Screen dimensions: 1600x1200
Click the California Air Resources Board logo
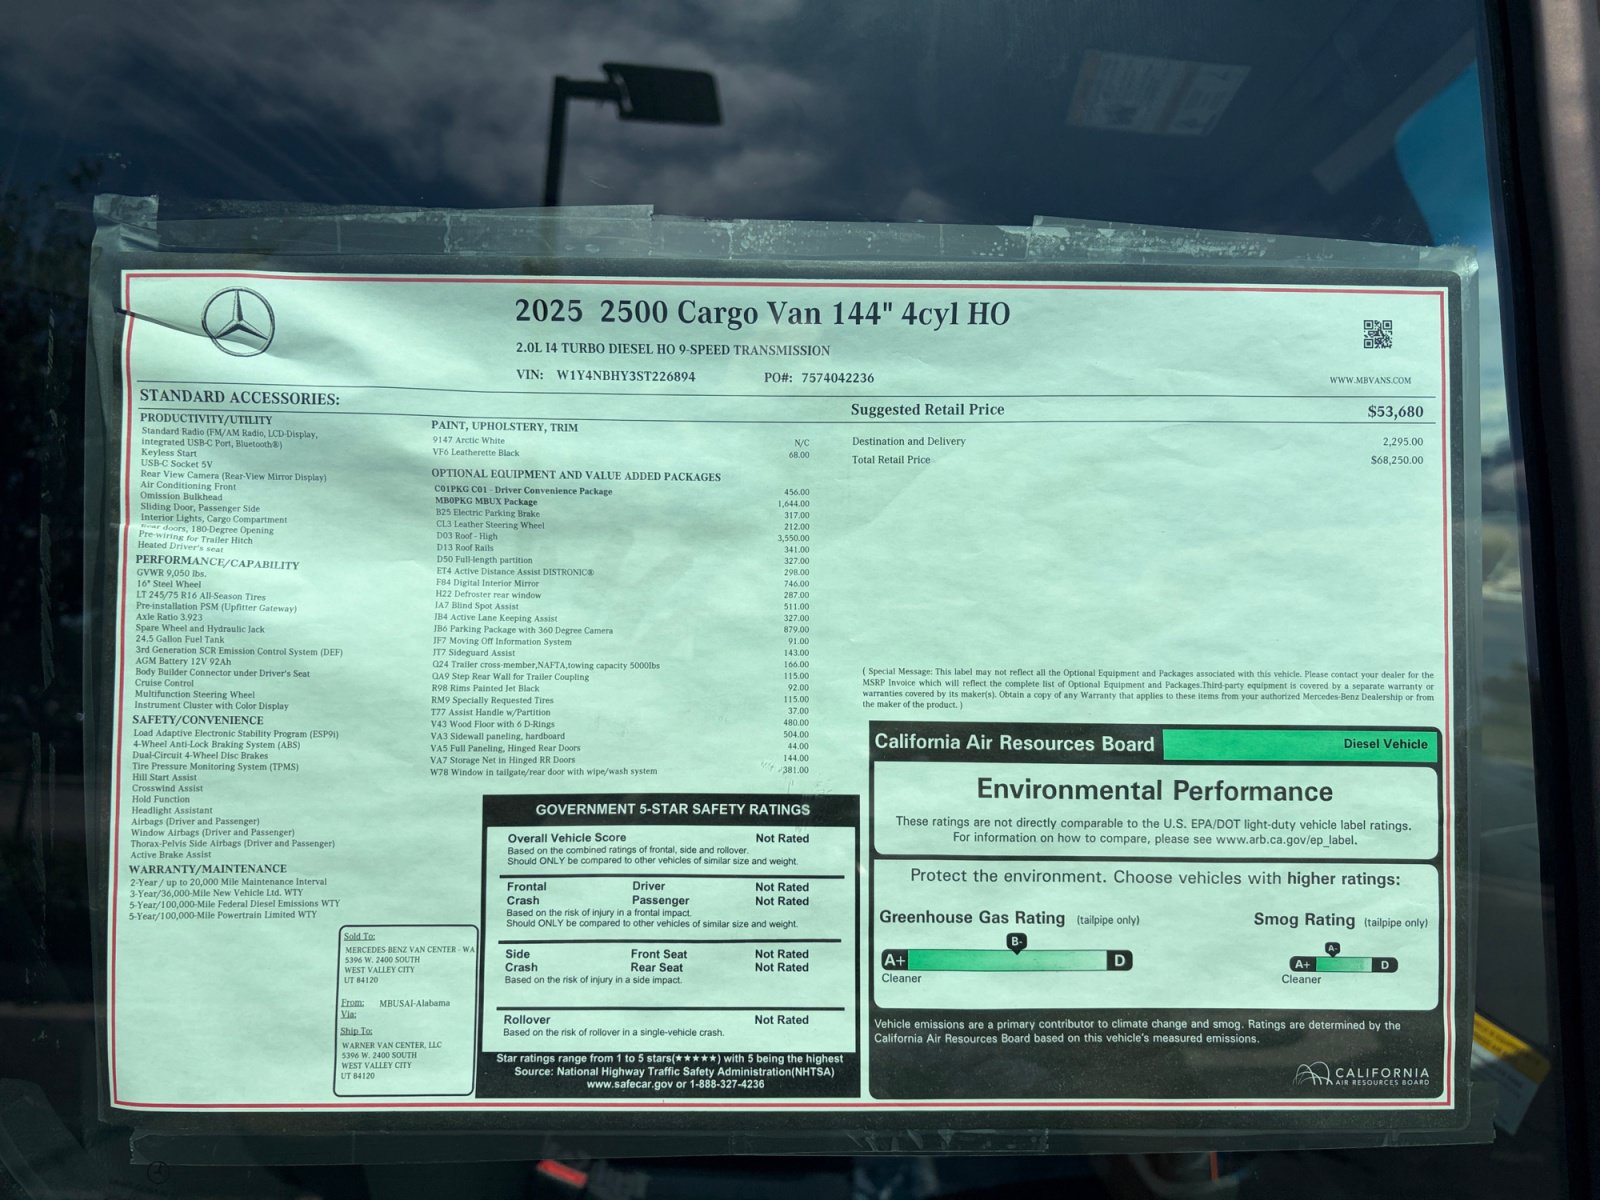click(x=1361, y=1075)
